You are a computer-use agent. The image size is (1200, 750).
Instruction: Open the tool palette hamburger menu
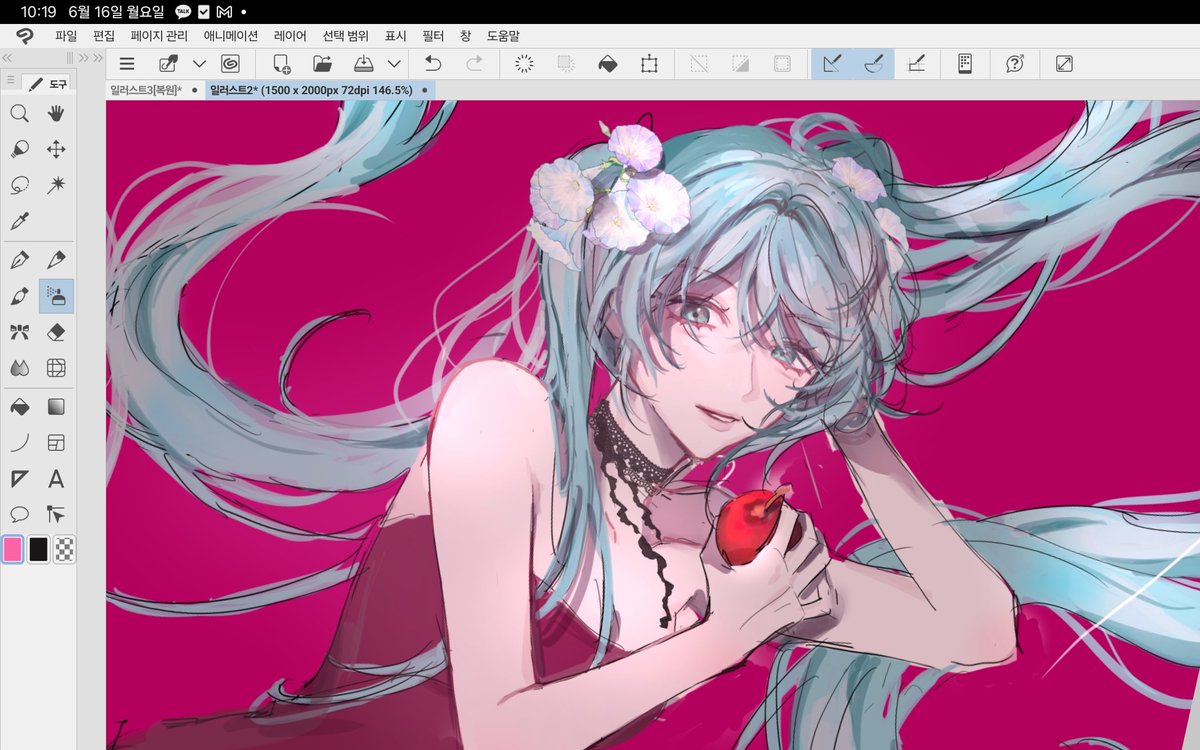(x=11, y=82)
